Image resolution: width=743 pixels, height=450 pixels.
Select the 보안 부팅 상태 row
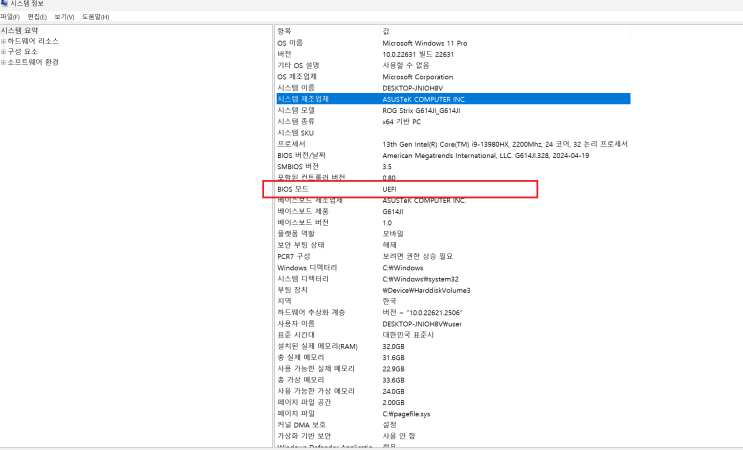pos(453,245)
